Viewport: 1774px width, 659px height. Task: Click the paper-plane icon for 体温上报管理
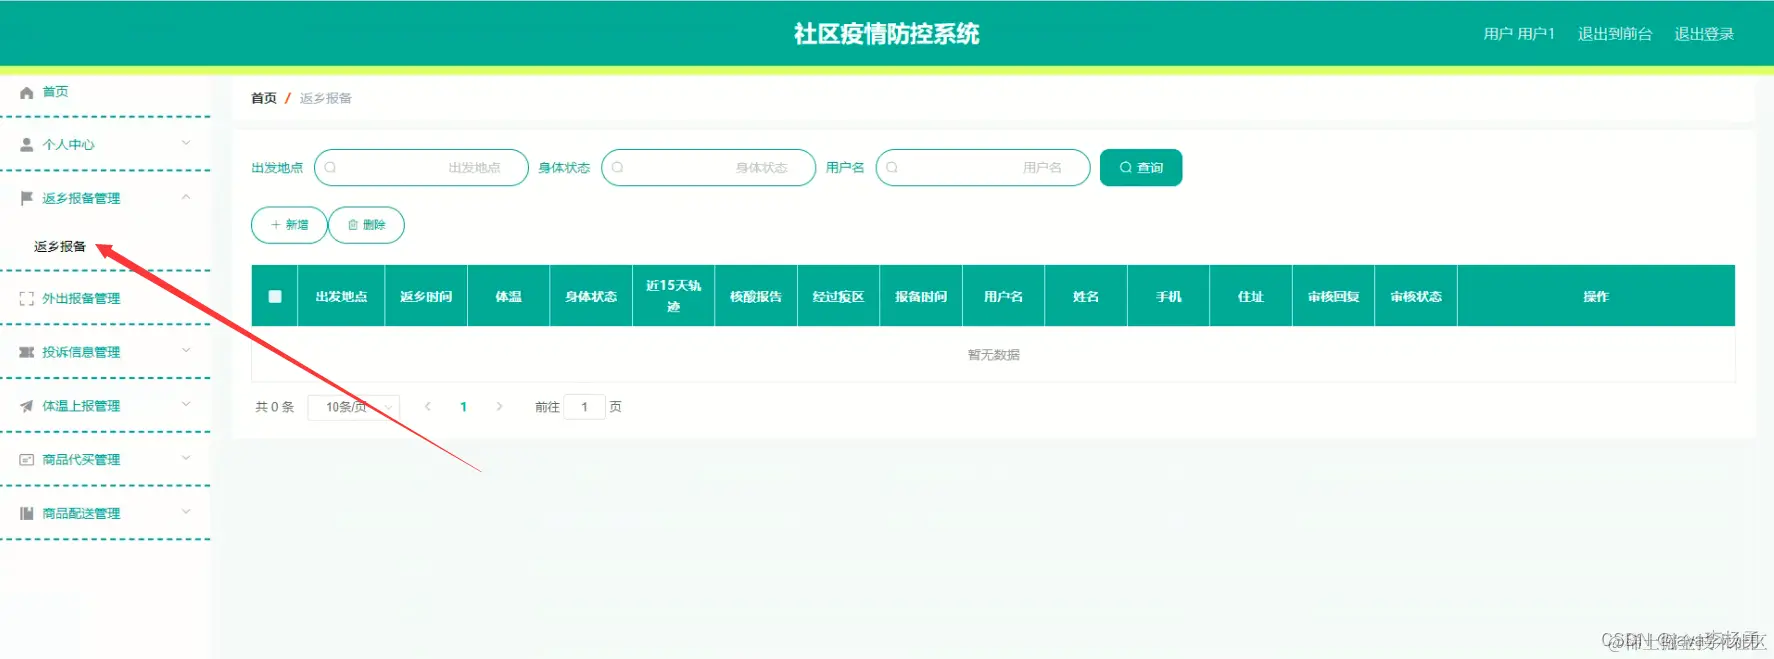(27, 406)
